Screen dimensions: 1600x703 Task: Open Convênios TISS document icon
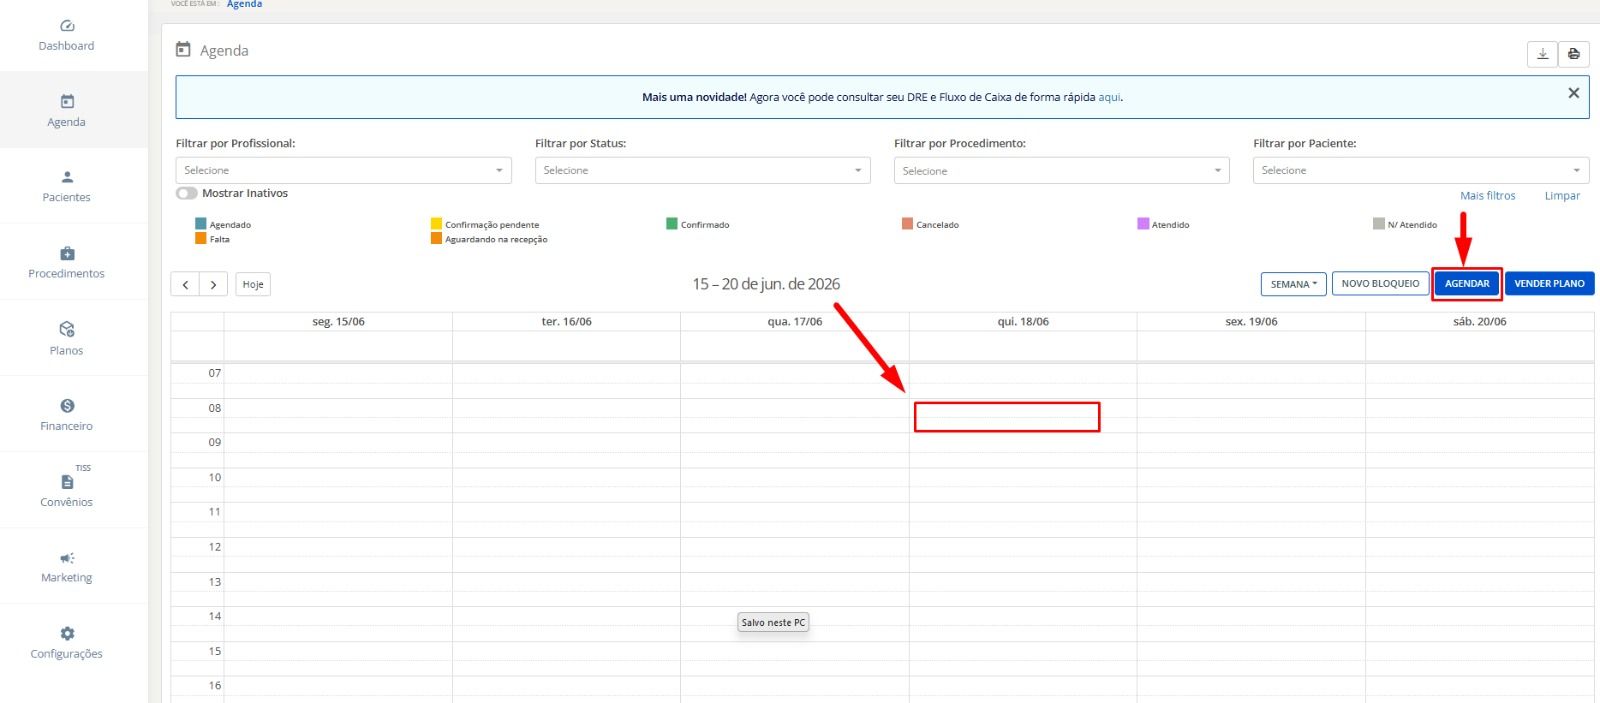(x=67, y=482)
